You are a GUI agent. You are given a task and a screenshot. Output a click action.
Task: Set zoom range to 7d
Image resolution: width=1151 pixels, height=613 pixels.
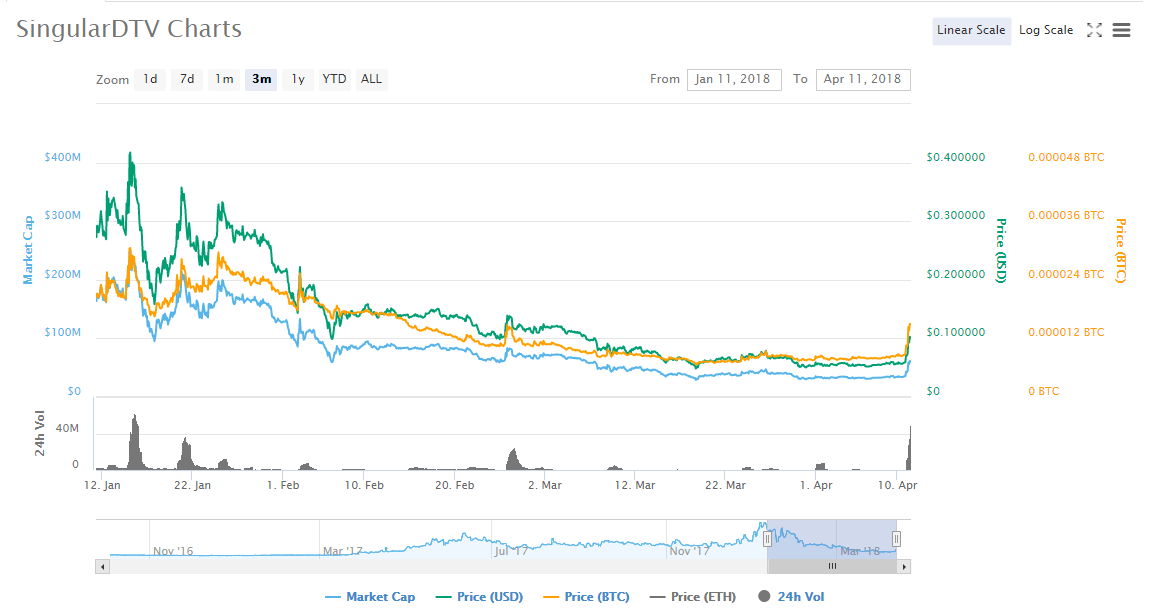click(187, 79)
